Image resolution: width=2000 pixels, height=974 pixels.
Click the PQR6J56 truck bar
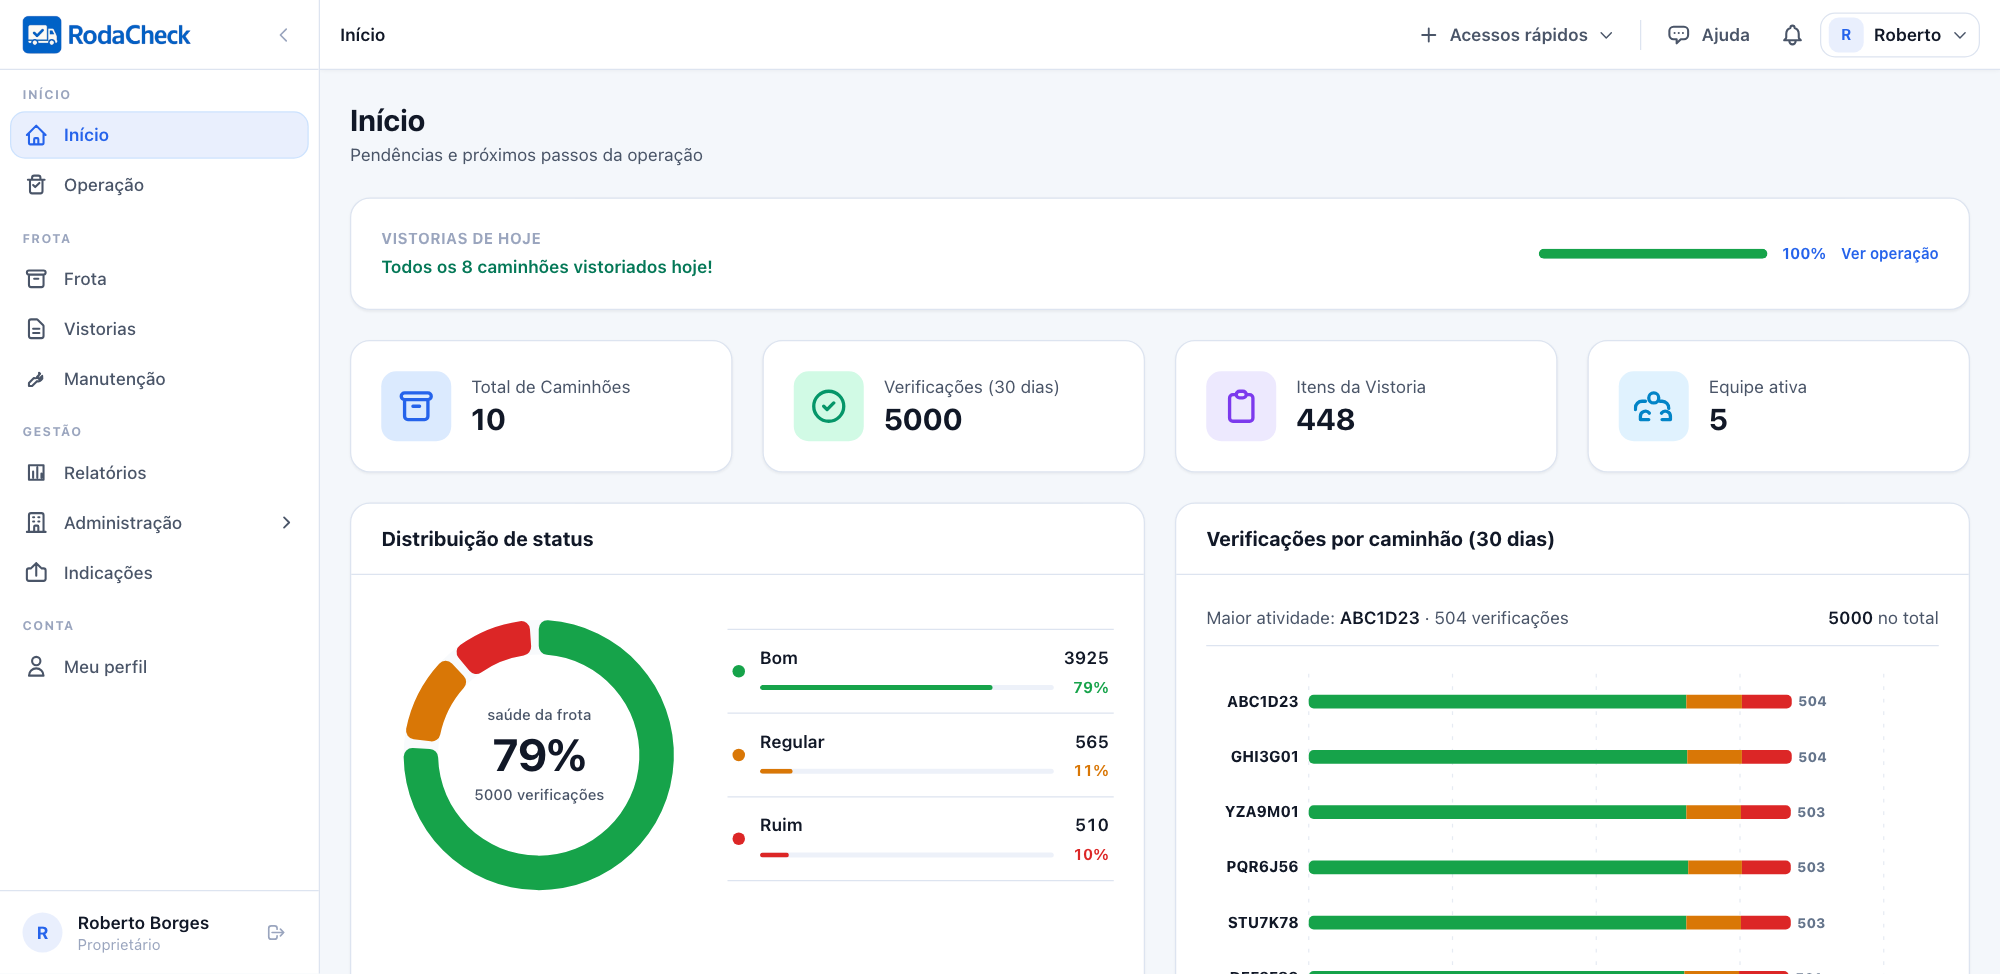[1549, 867]
